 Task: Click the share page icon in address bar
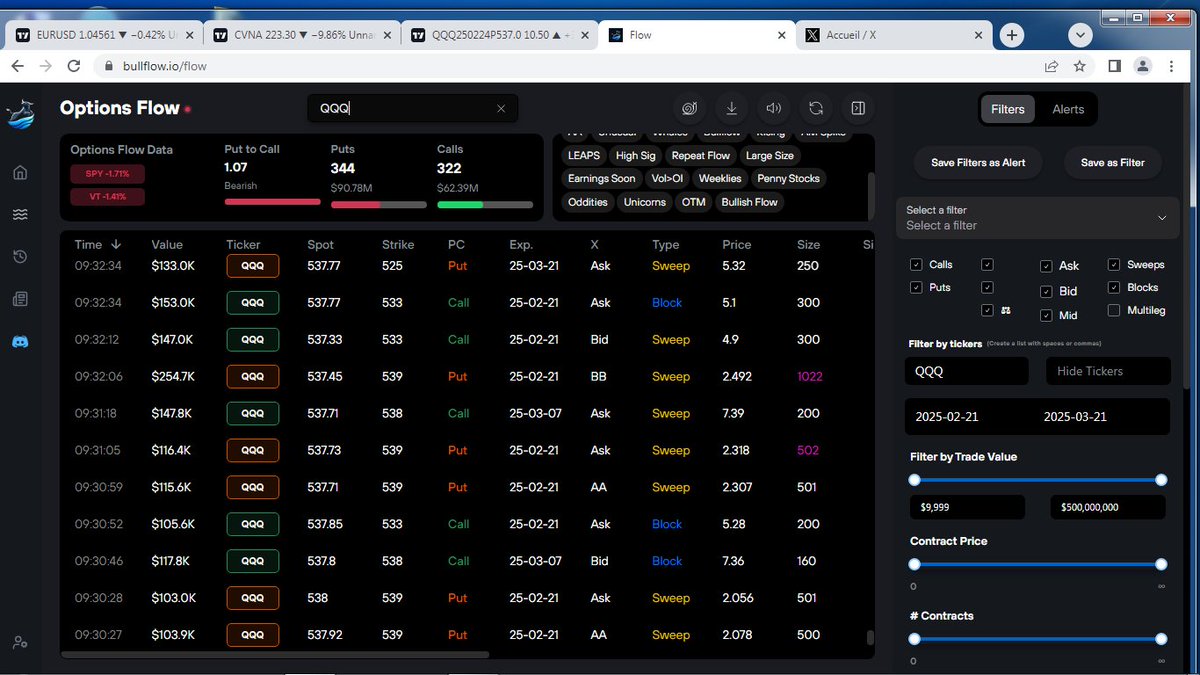pyautogui.click(x=1051, y=66)
